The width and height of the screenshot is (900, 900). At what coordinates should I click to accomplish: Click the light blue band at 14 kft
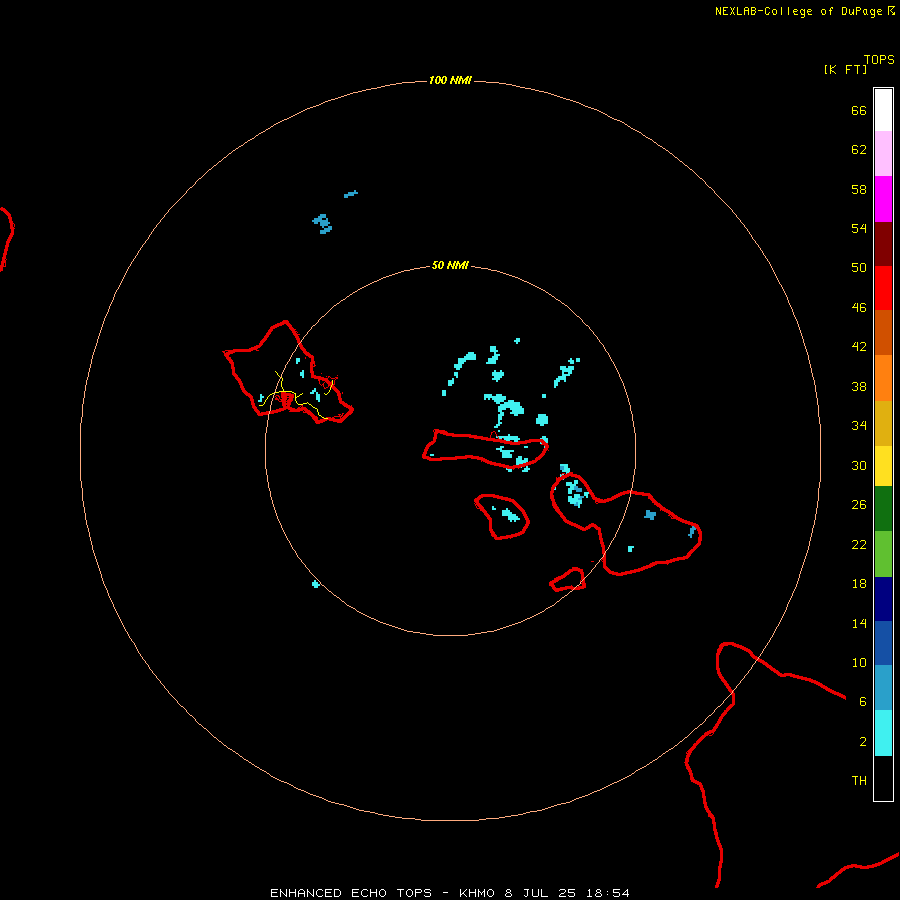[x=883, y=687]
